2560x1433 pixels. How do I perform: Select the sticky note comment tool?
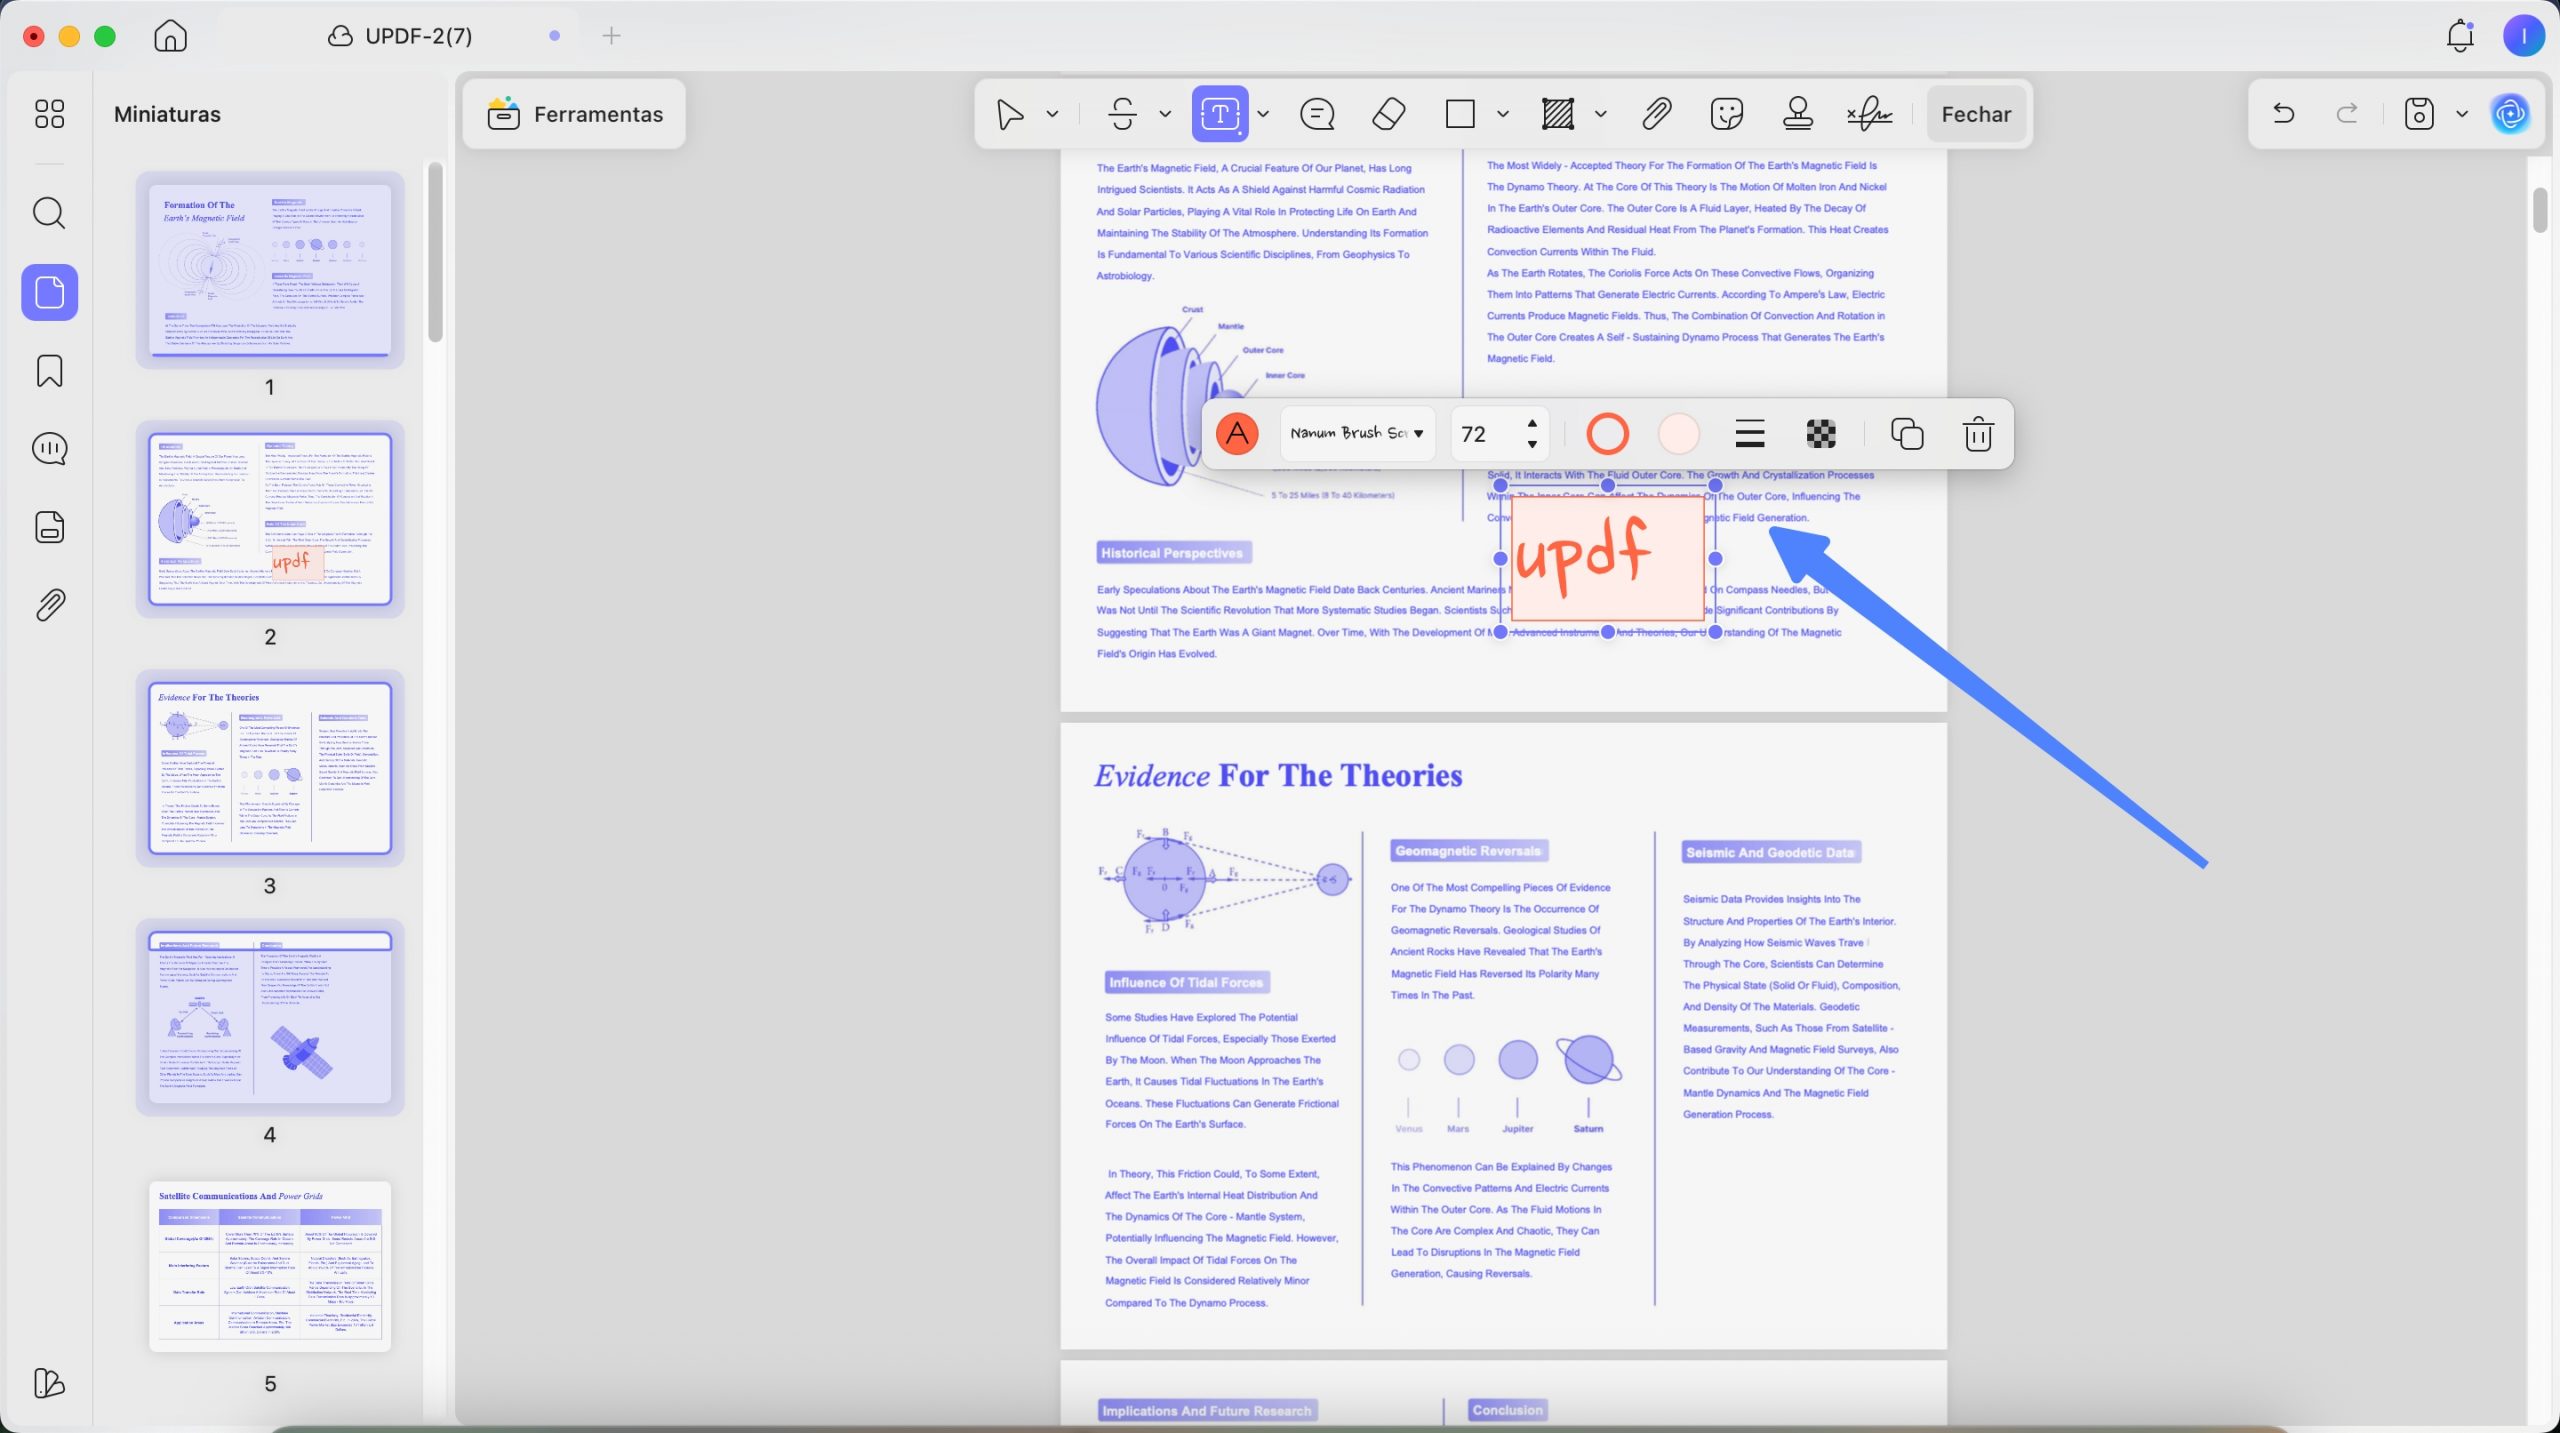[x=1317, y=114]
